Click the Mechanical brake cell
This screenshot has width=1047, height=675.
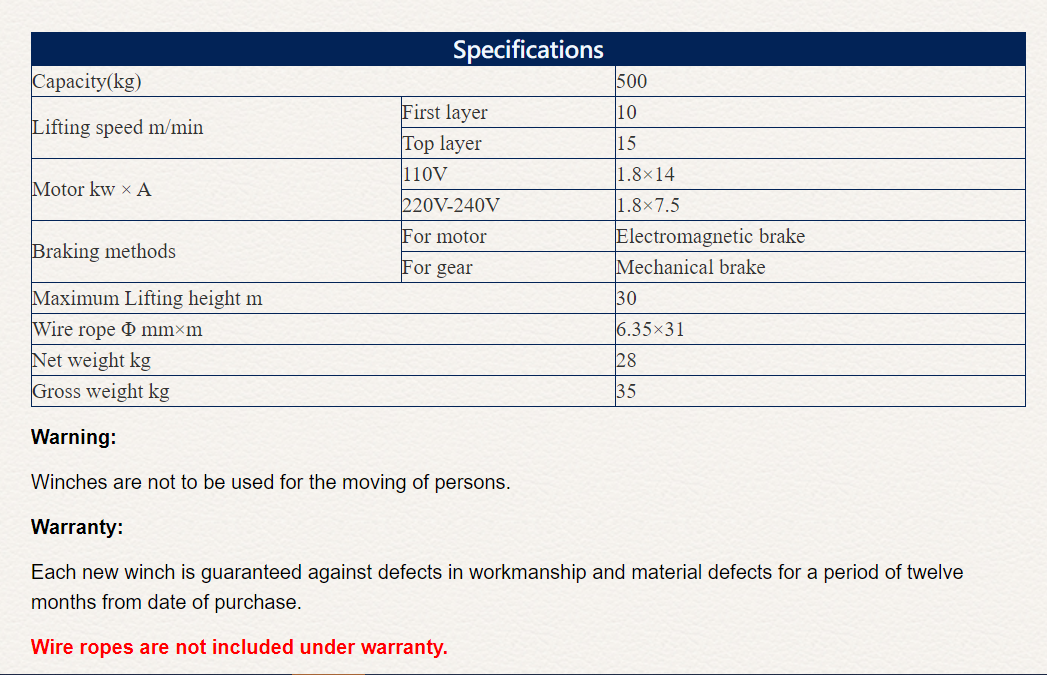pos(820,267)
